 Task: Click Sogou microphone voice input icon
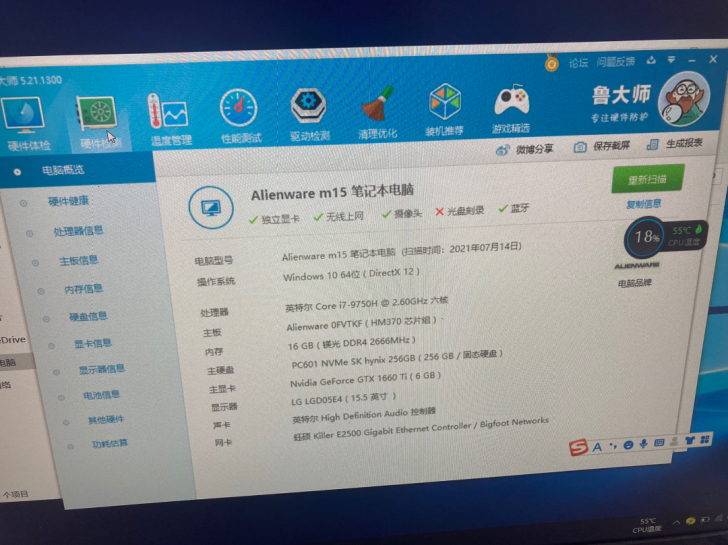(644, 444)
